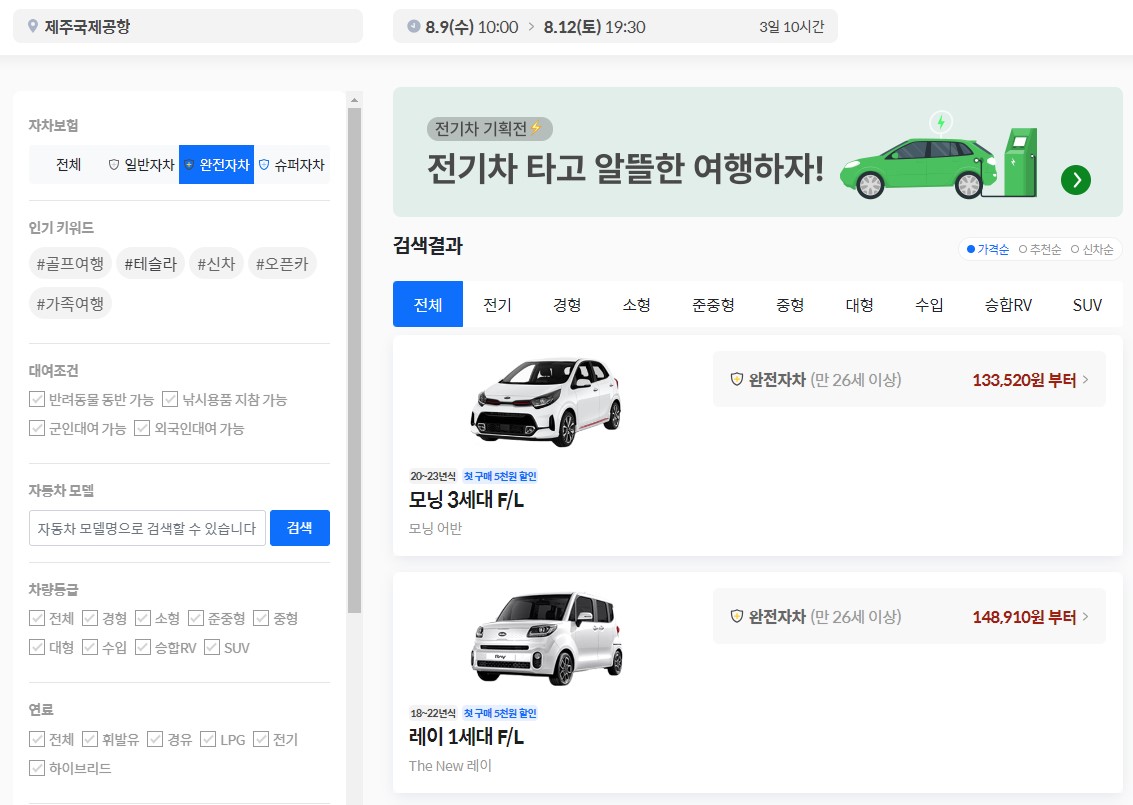Switch to the 소형 results tab
This screenshot has height=805, width=1133.
click(637, 304)
